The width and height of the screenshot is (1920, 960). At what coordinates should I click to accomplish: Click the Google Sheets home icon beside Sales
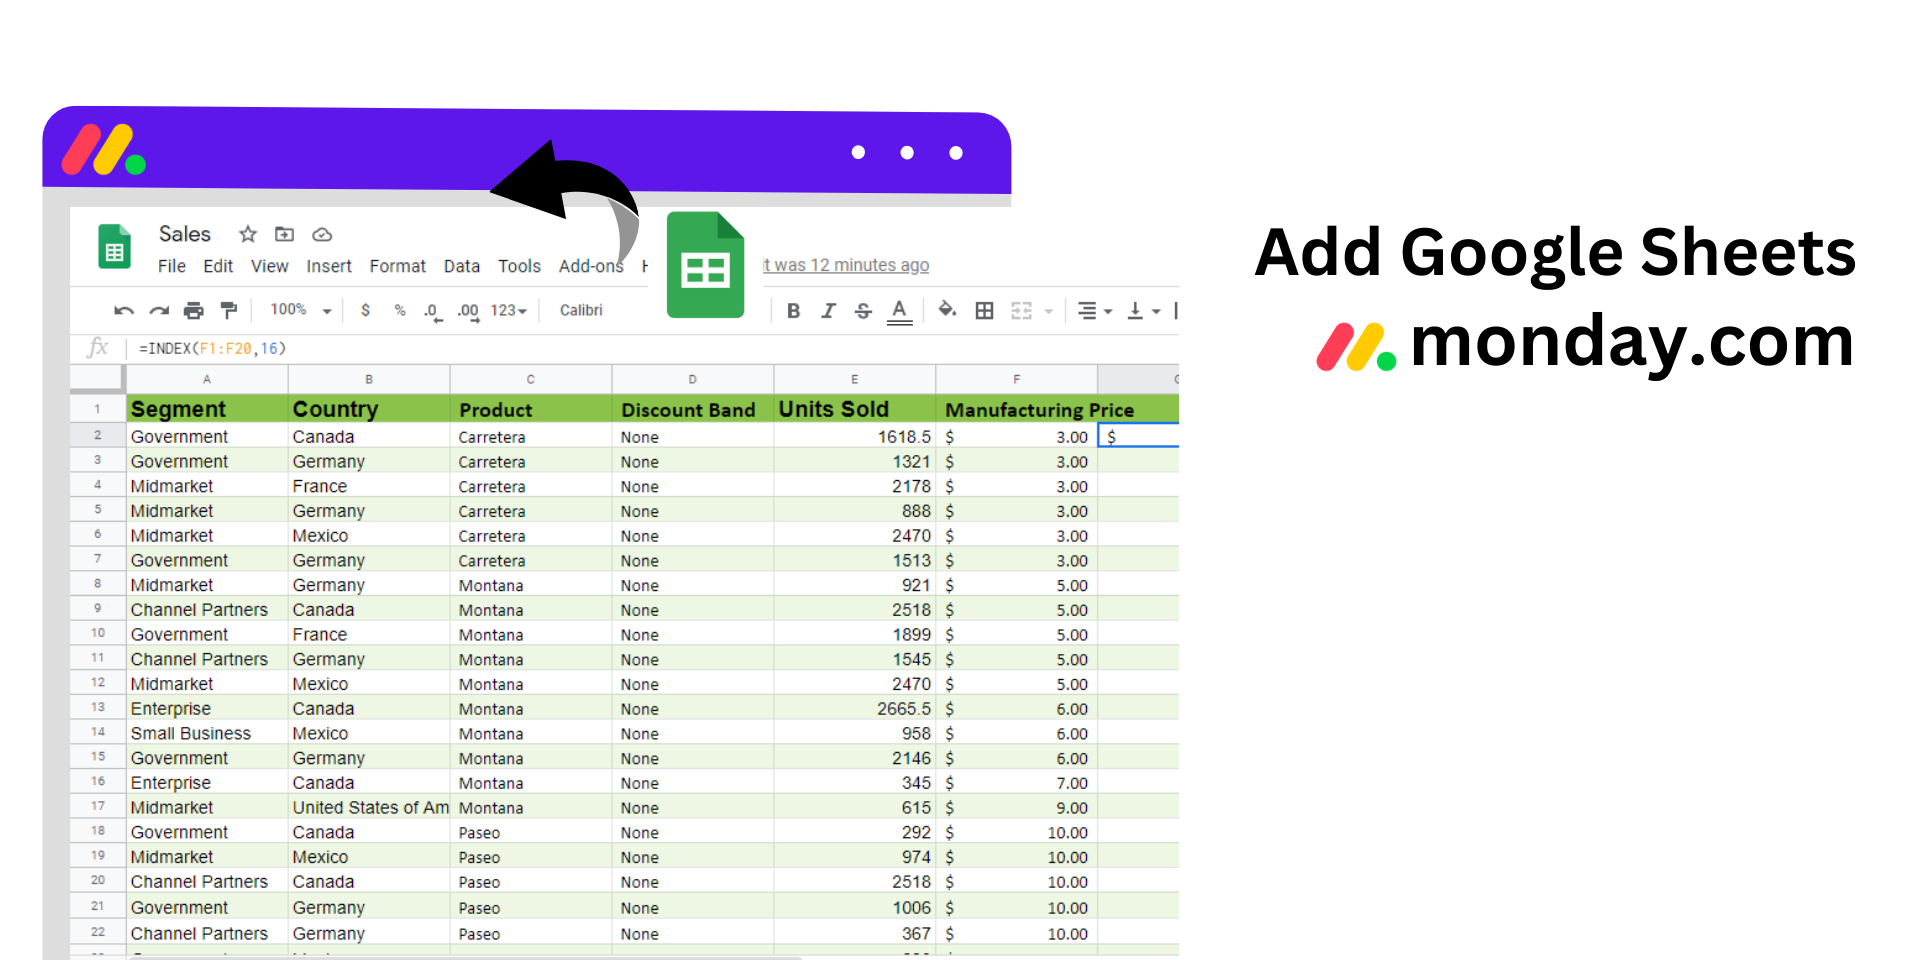(x=114, y=246)
